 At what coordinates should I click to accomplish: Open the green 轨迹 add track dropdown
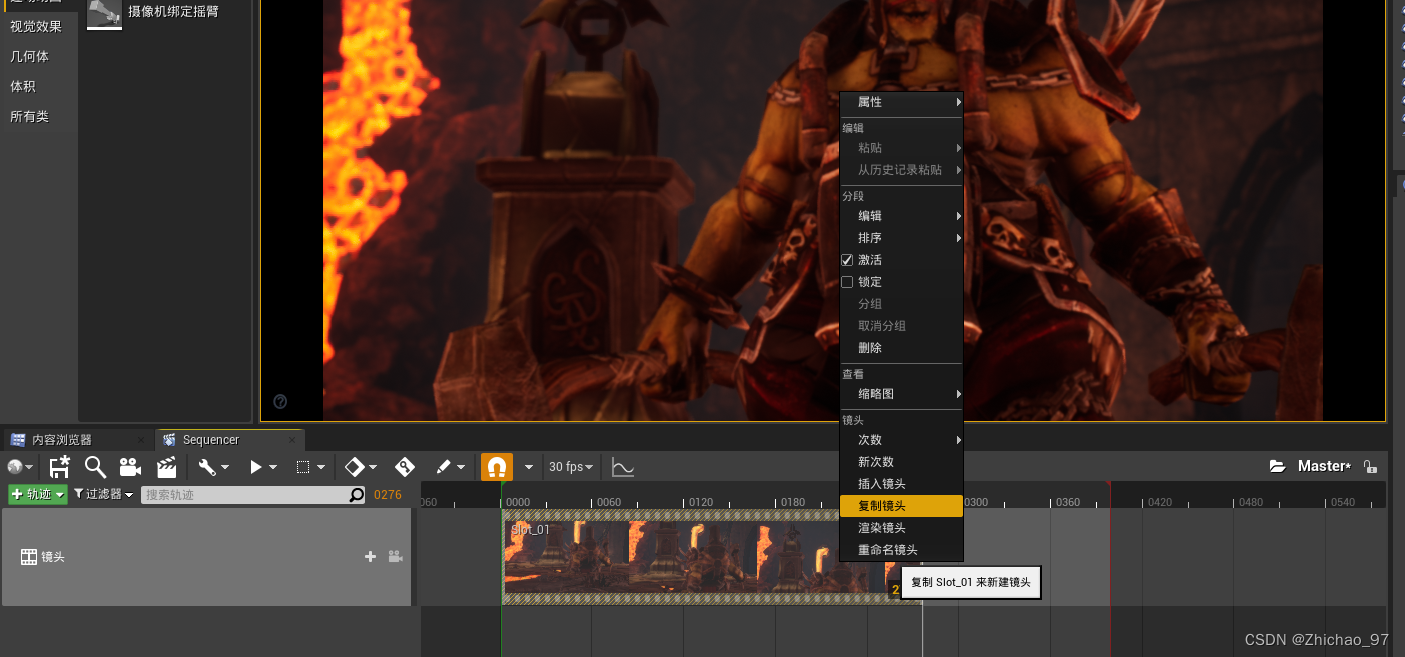[38, 495]
